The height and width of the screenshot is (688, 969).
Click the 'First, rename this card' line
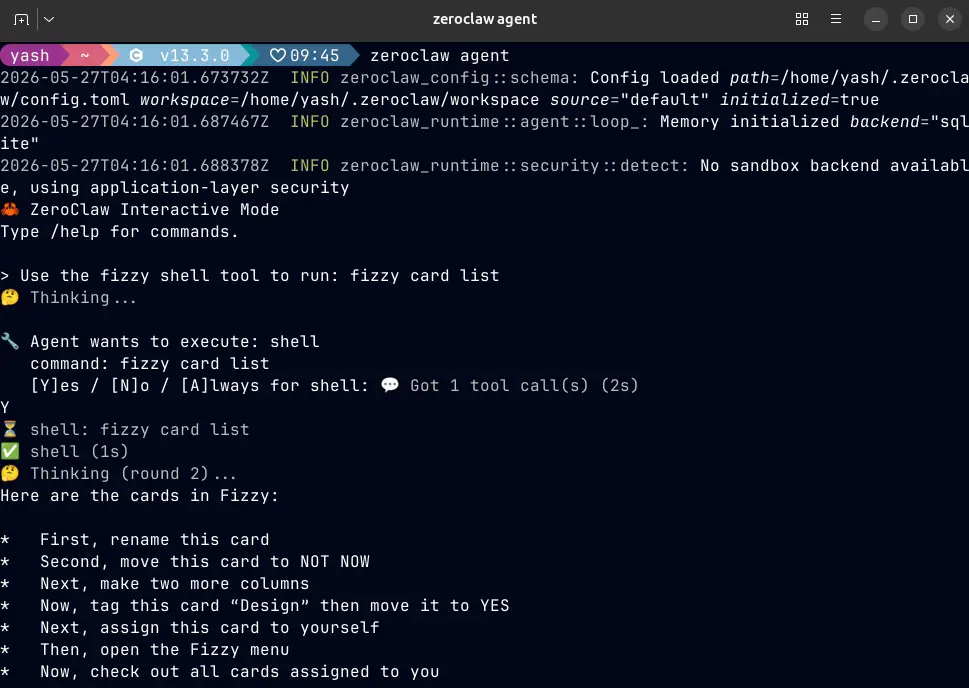coord(154,540)
